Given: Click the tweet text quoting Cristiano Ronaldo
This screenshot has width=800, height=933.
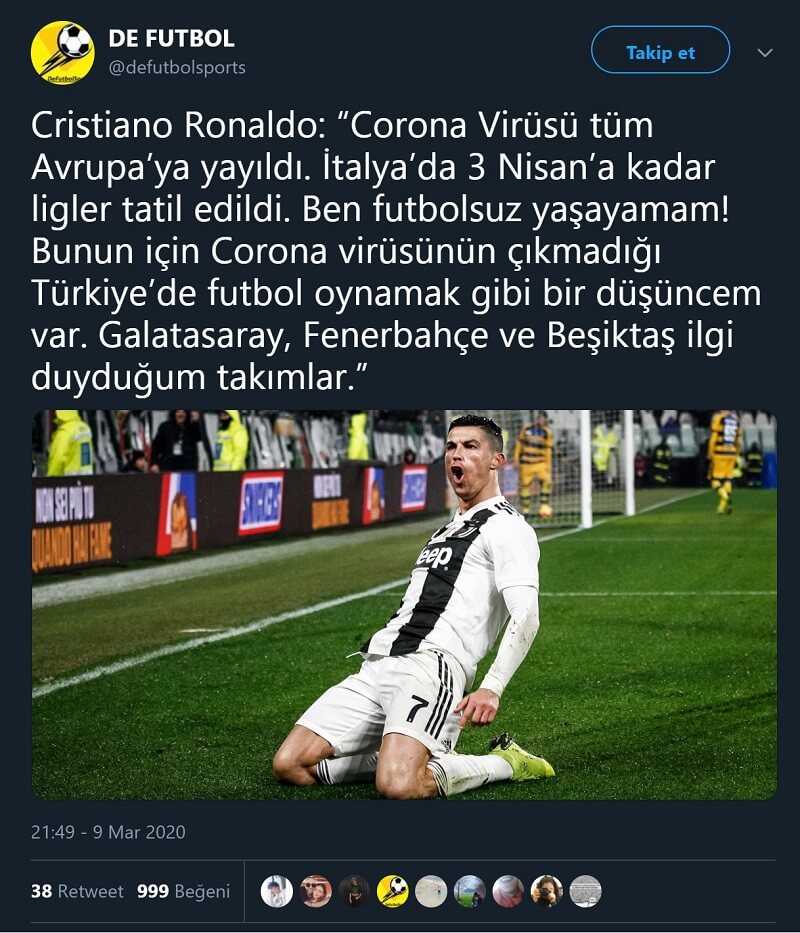Looking at the screenshot, I should click(x=396, y=252).
